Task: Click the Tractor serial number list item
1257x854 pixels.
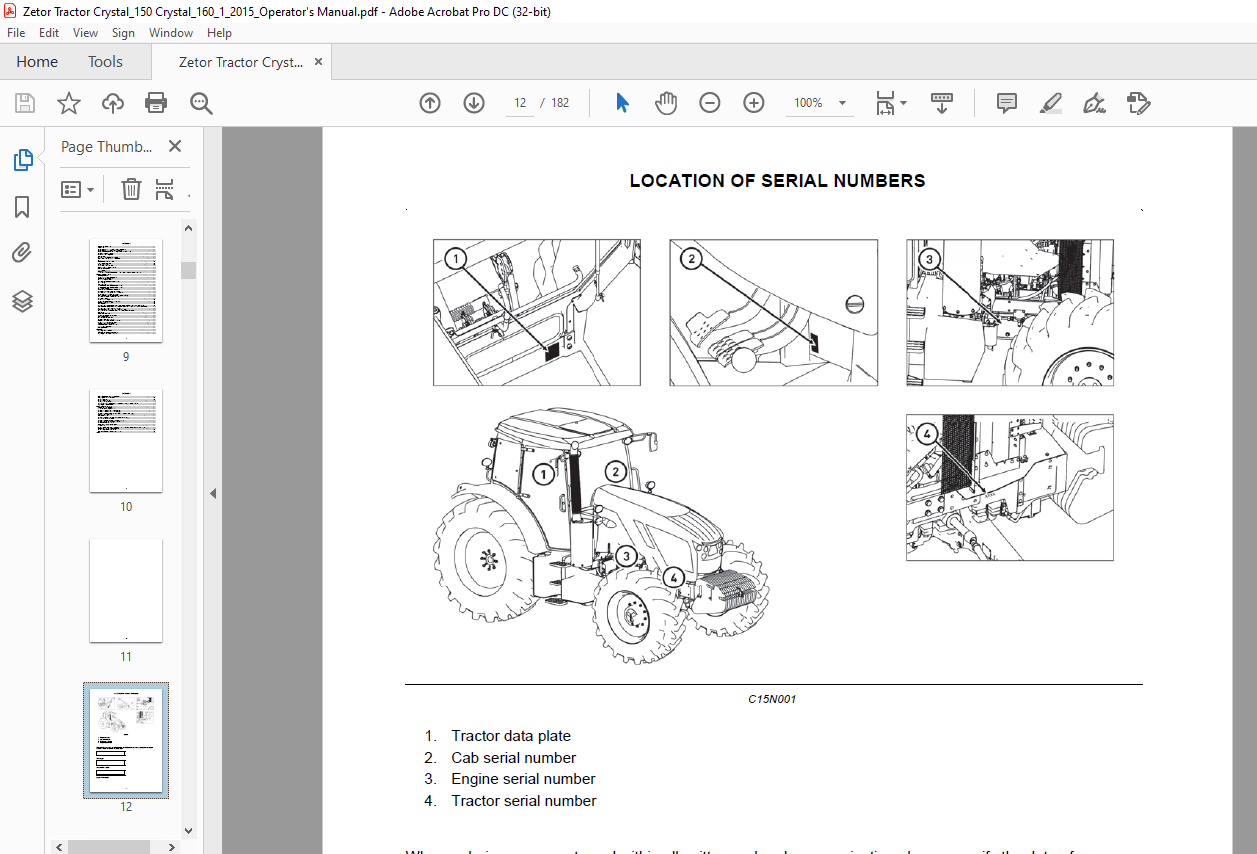Action: (524, 801)
